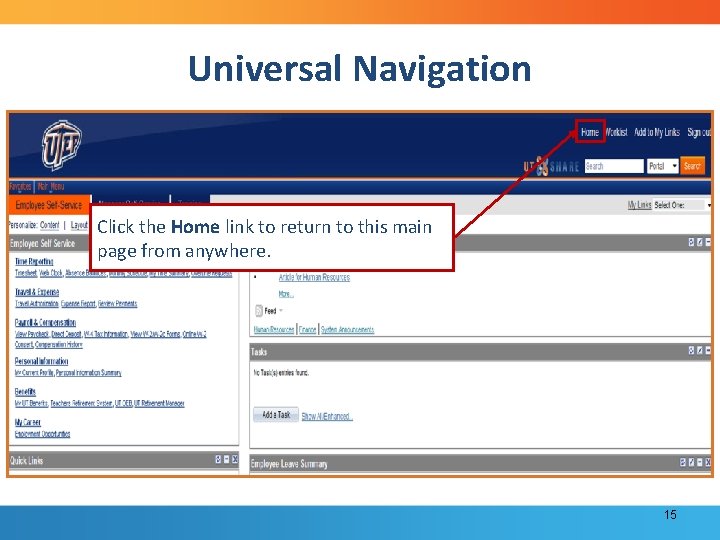Viewport: 720px width, 540px height.
Task: Open the Main Menu
Action: 51,186
